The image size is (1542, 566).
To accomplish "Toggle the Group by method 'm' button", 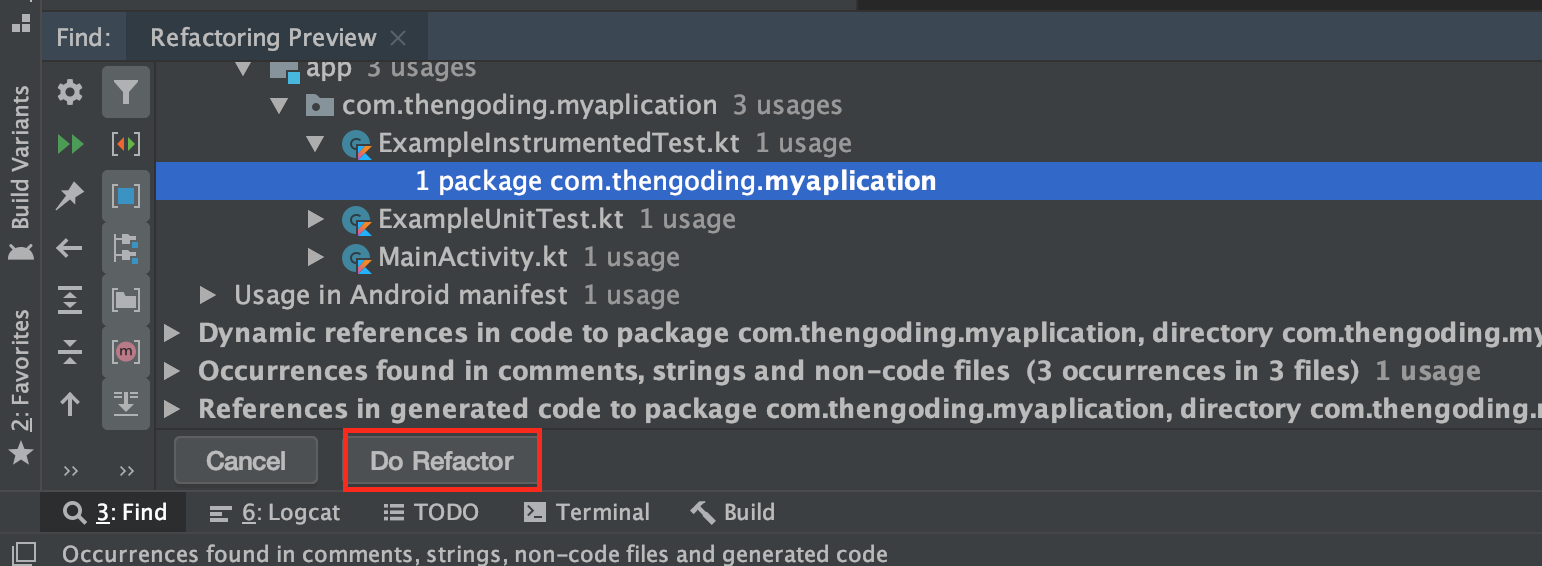I will pos(126,351).
